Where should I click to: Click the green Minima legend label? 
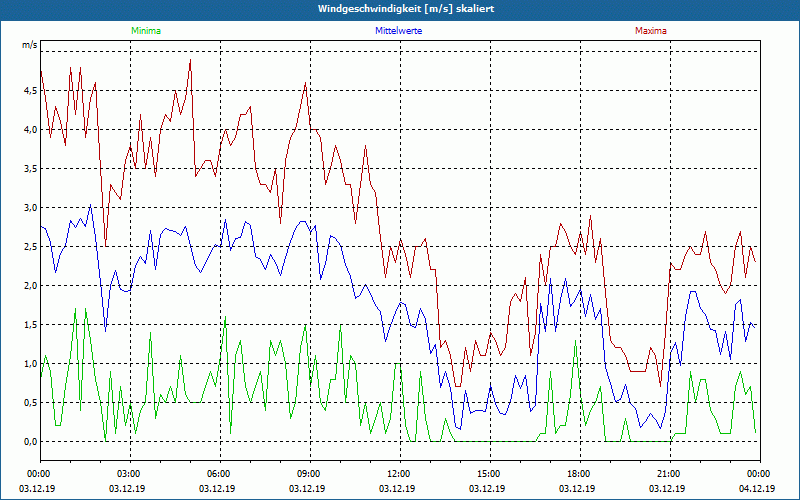click(146, 31)
